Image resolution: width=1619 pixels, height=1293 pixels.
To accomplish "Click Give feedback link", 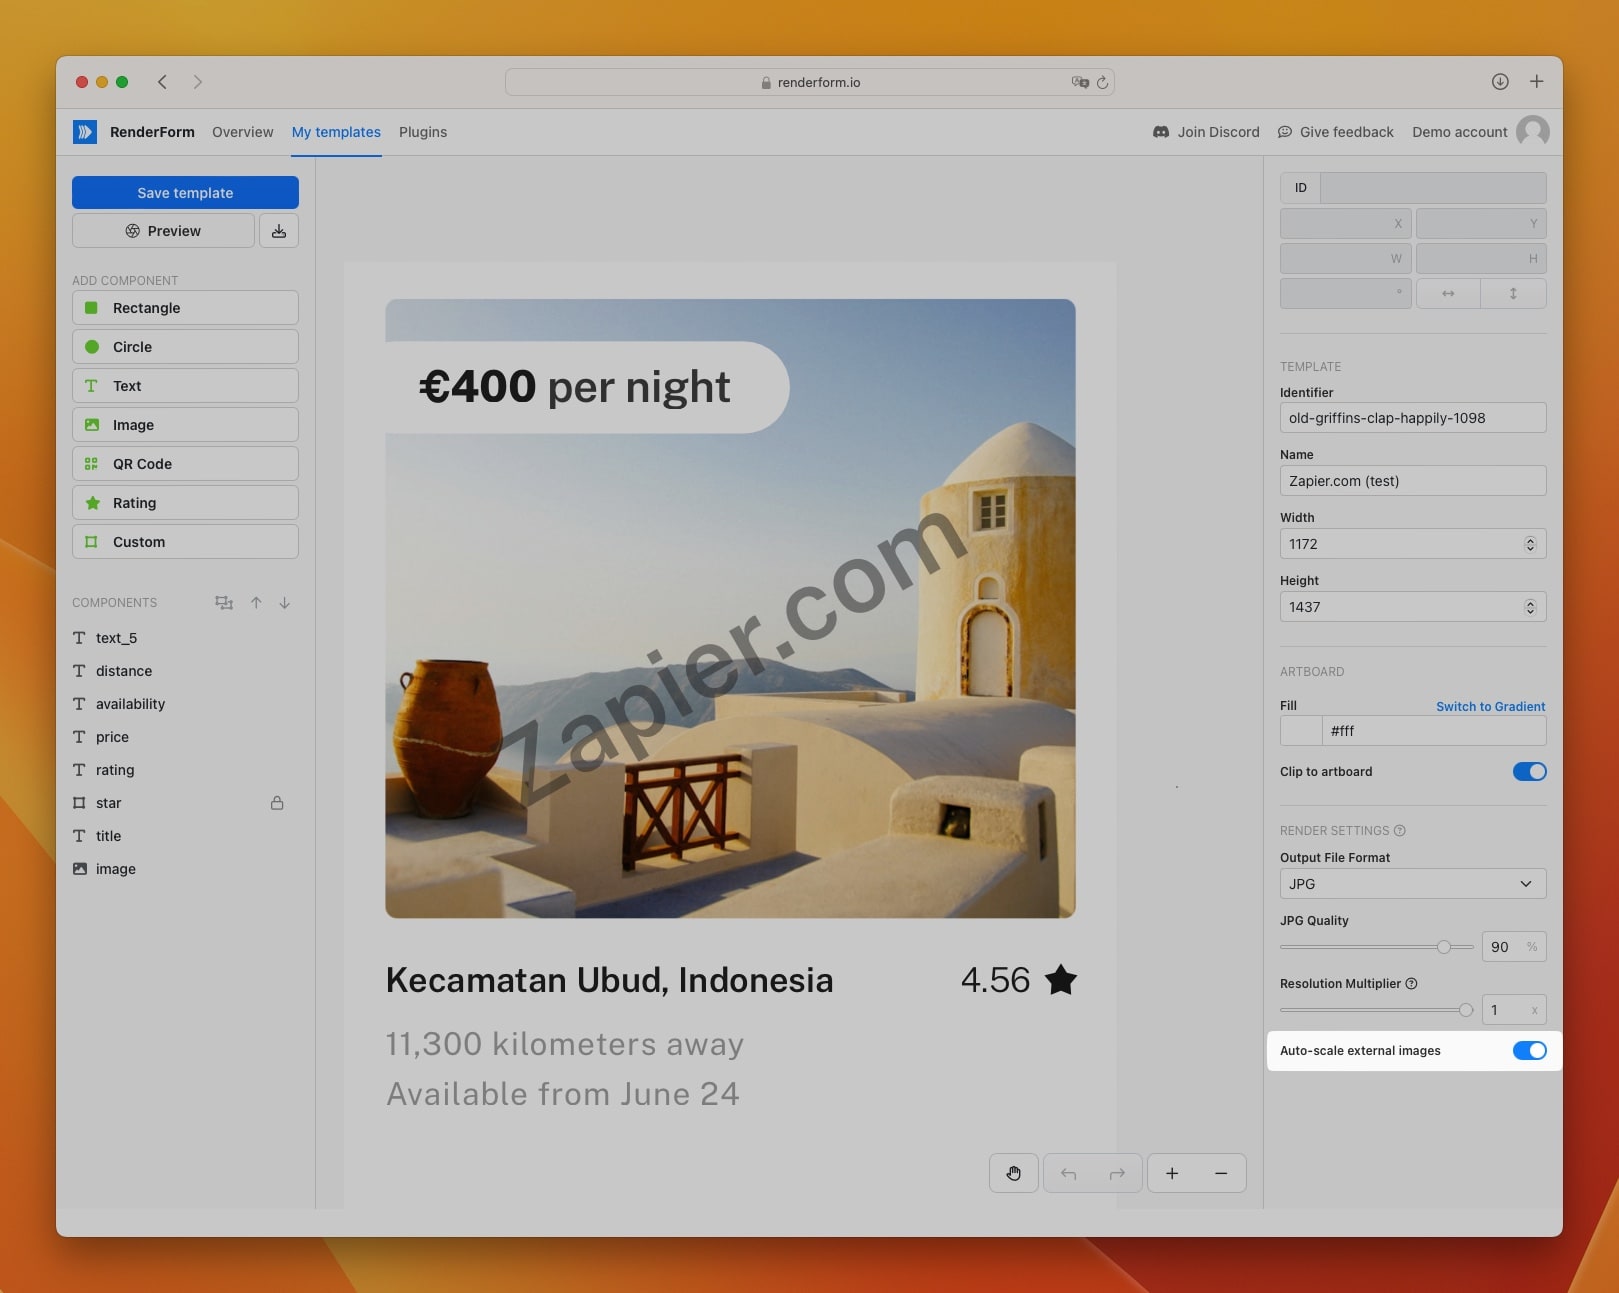I will pos(1336,132).
